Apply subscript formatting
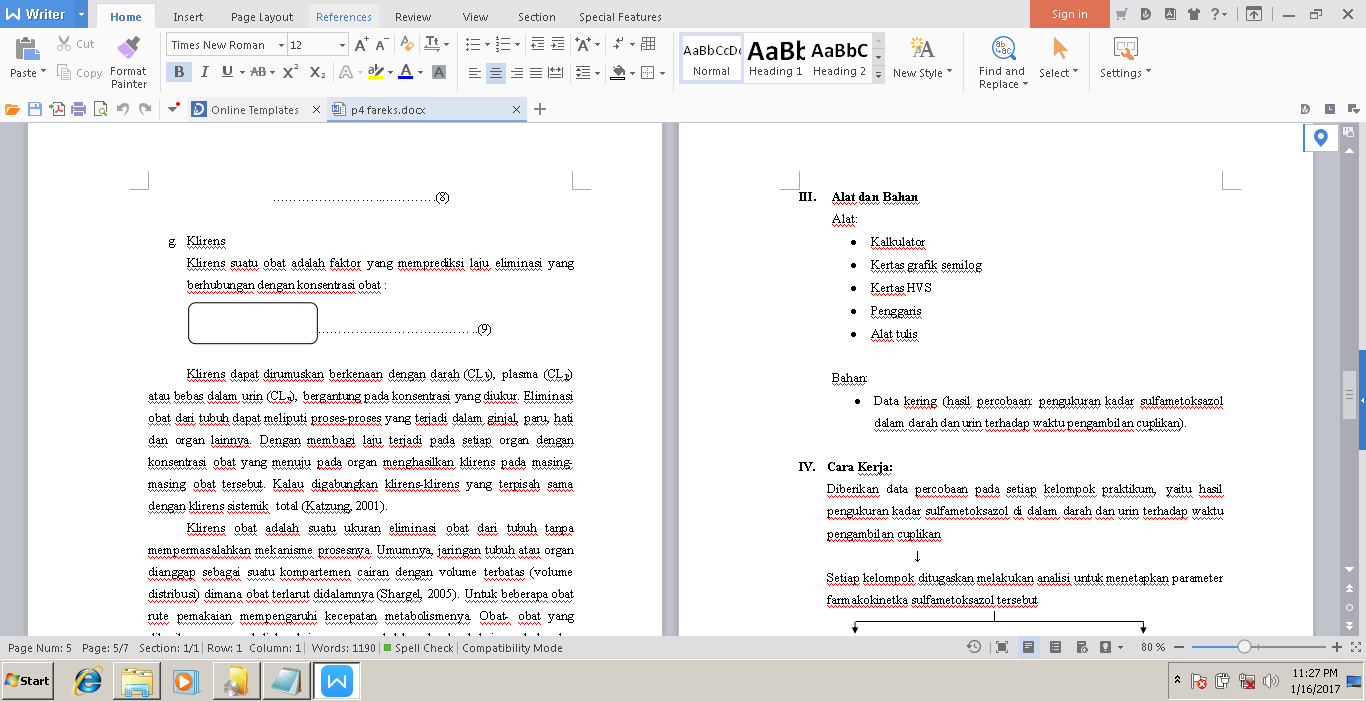The image size is (1366, 702). click(317, 72)
